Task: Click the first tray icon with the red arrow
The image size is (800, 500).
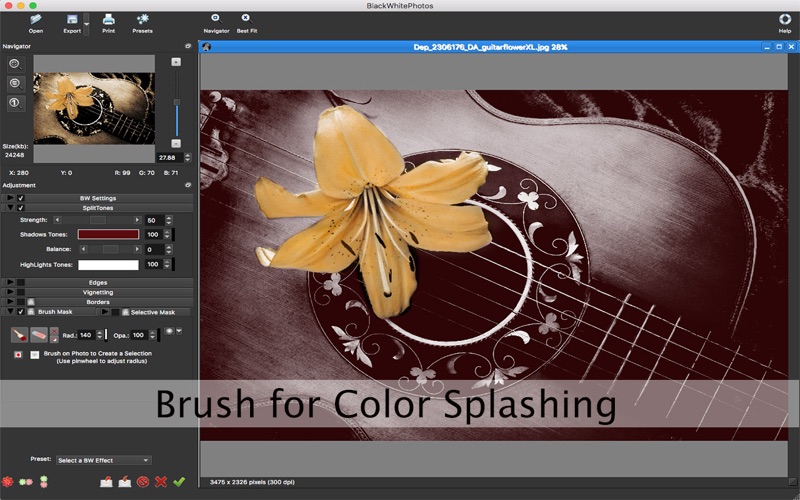Action: [x=106, y=481]
